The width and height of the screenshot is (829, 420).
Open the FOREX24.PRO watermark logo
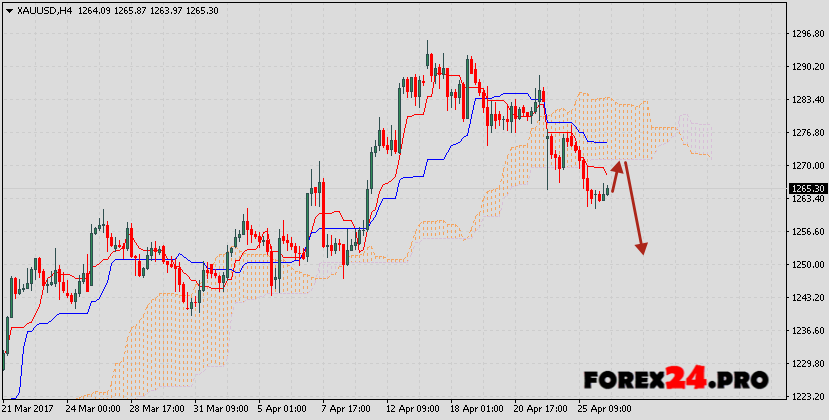[676, 379]
